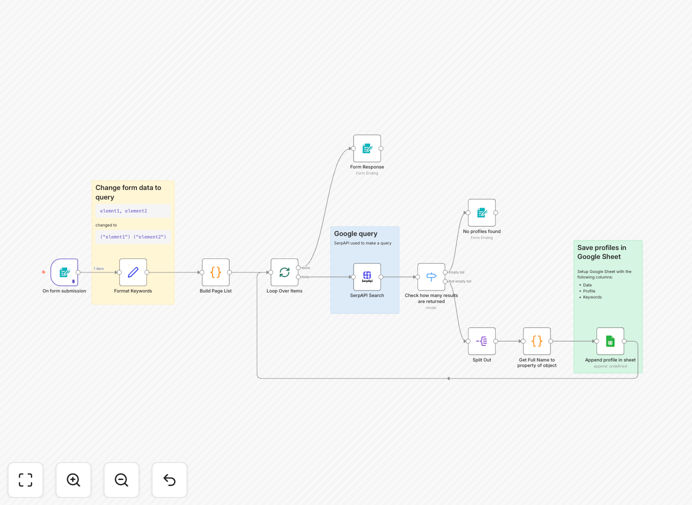Select the Check how many results node

coord(431,277)
